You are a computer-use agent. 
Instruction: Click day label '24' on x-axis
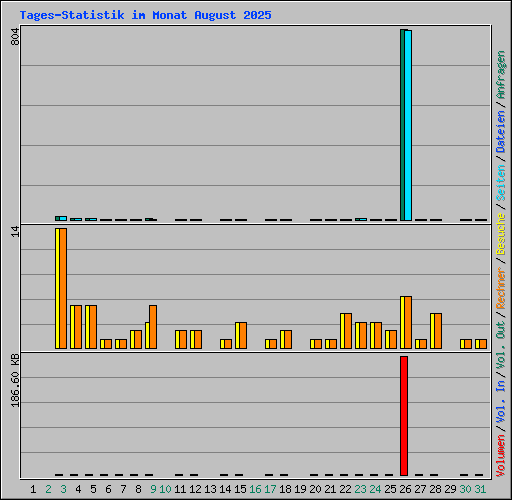pyautogui.click(x=375, y=489)
